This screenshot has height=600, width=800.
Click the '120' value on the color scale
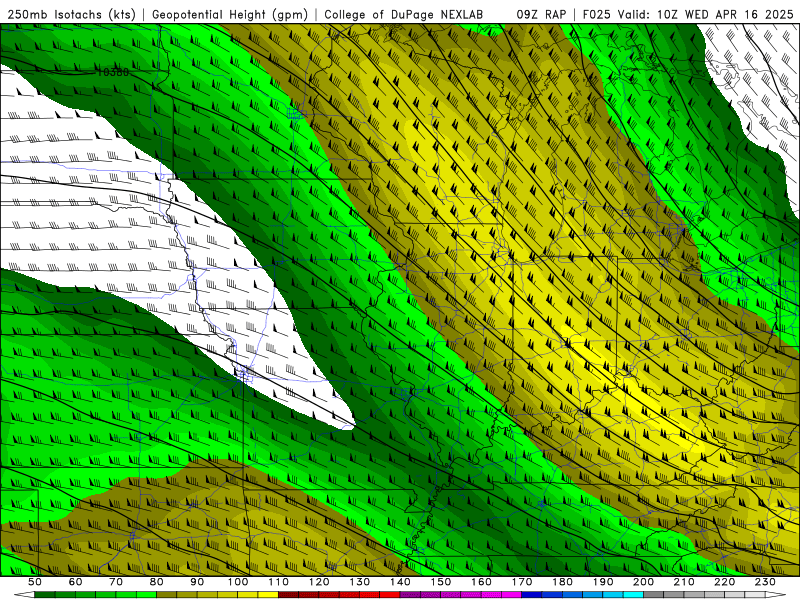coord(319,582)
